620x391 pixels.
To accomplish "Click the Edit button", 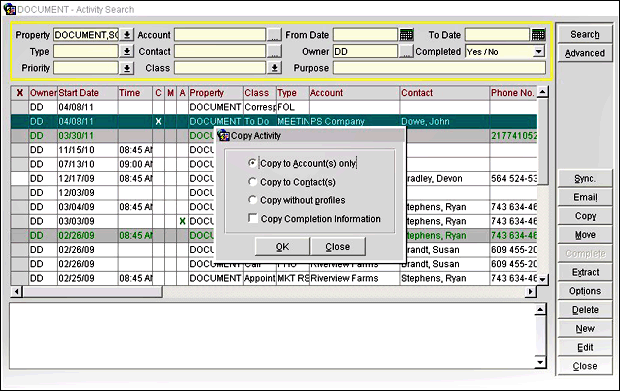I will point(585,348).
